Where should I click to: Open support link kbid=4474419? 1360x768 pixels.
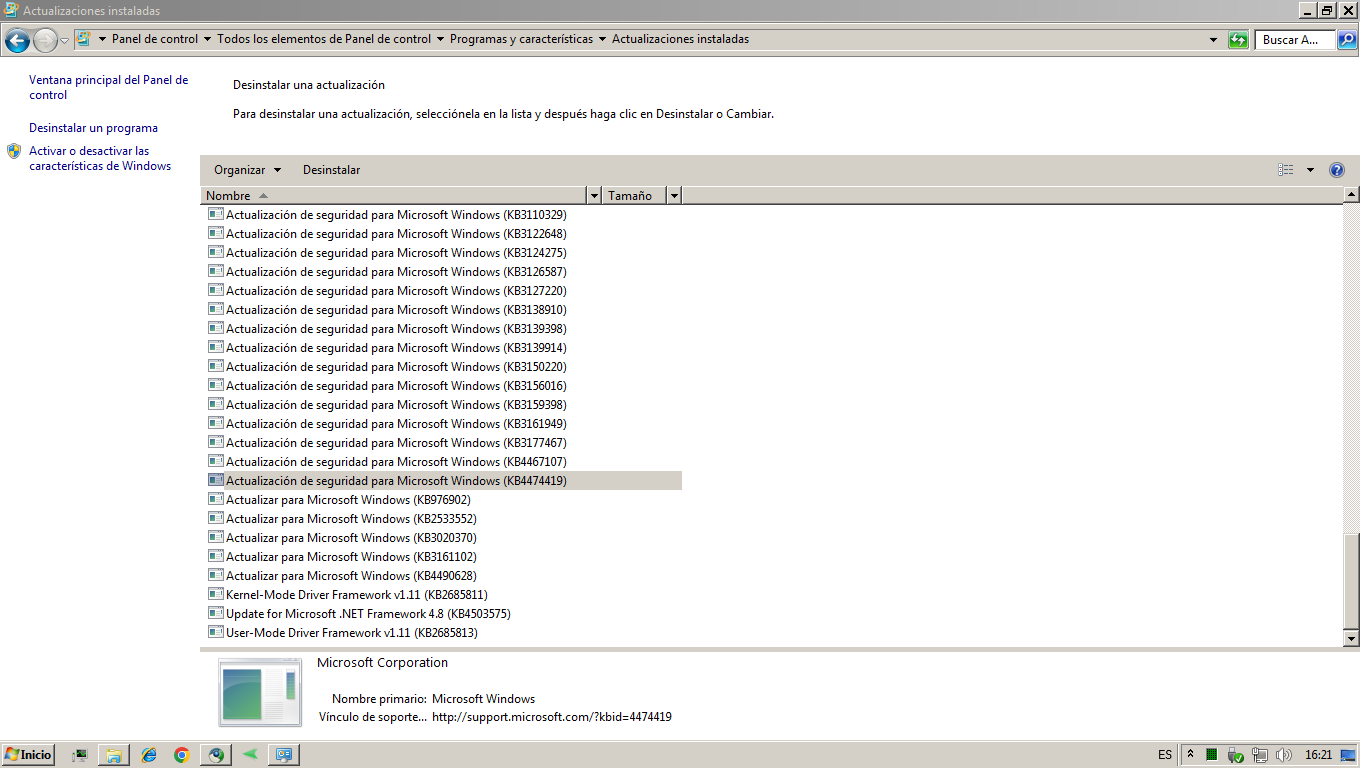coord(551,716)
